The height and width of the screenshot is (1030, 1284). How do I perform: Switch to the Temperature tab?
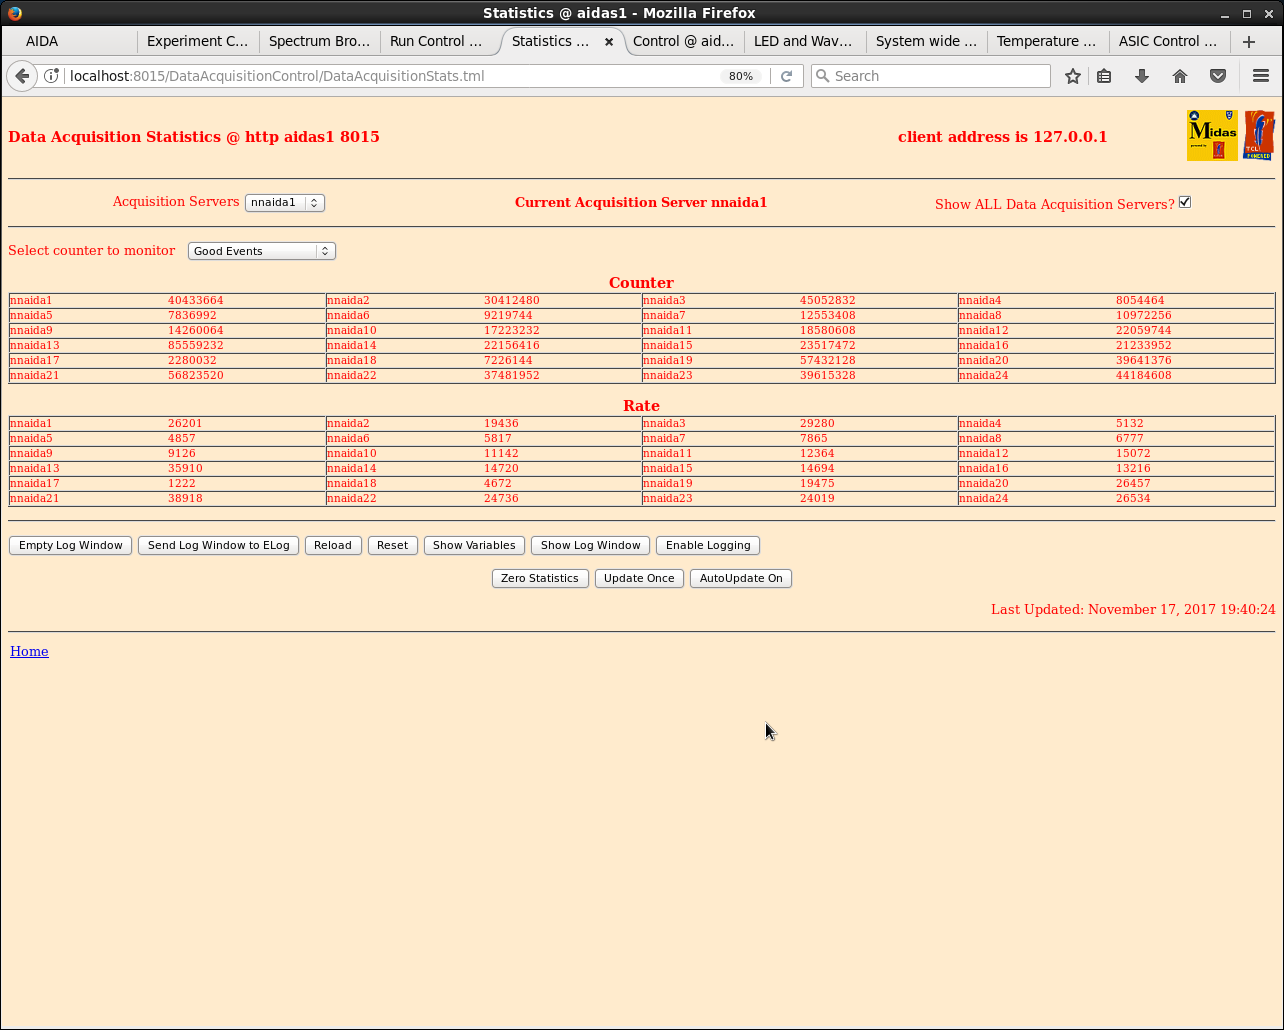pyautogui.click(x=1047, y=41)
